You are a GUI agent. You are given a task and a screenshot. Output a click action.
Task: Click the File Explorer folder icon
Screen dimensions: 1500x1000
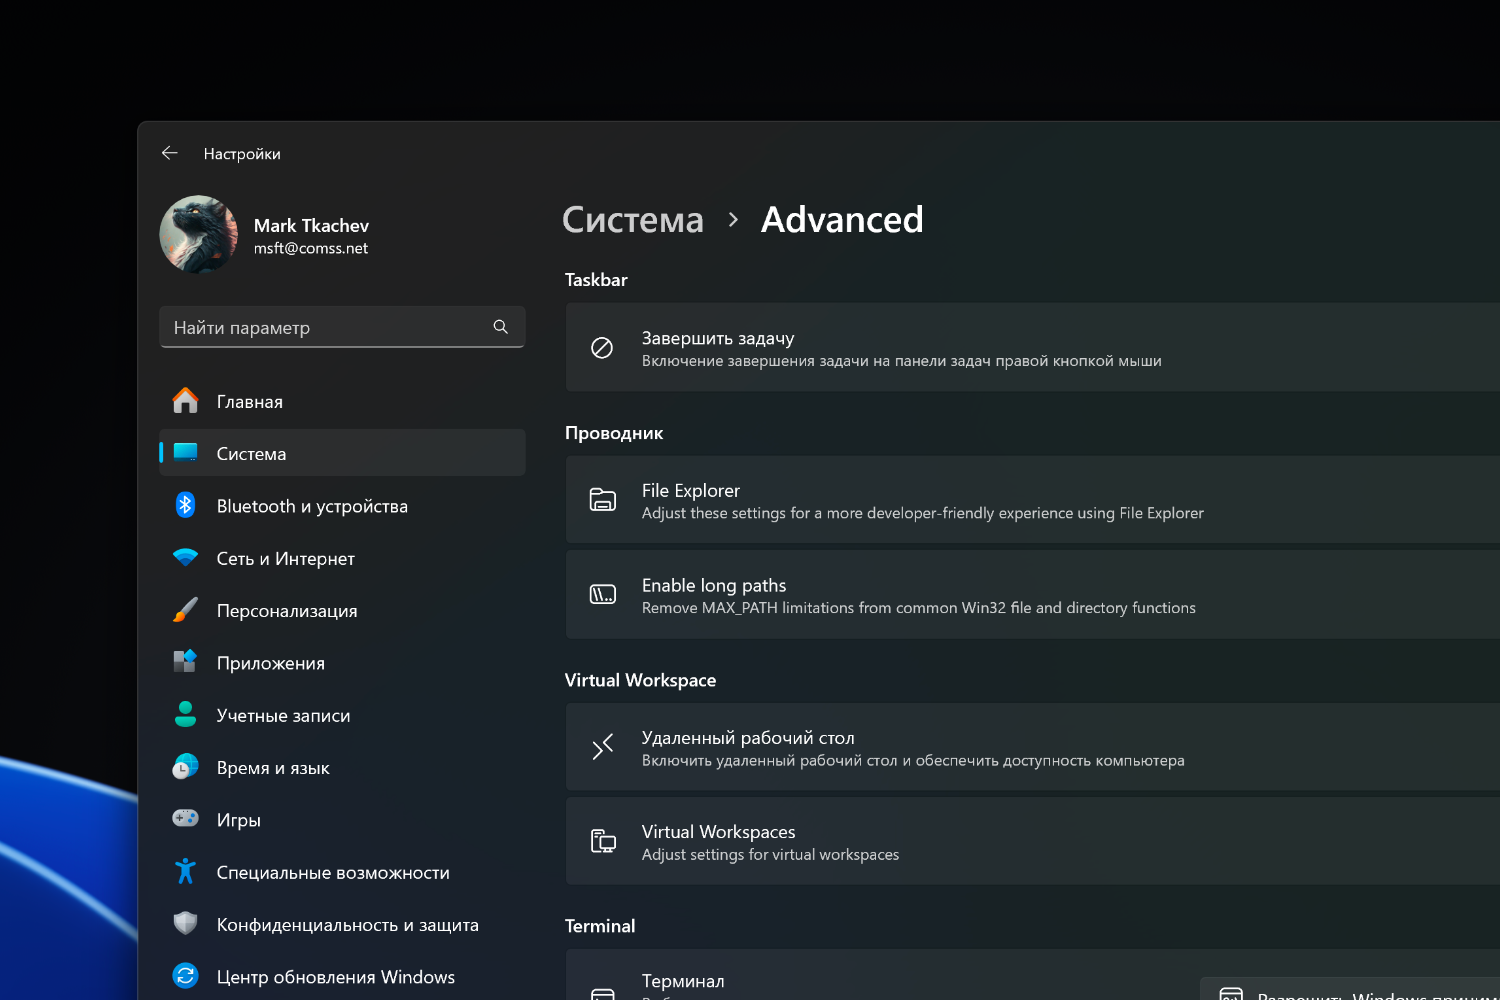point(603,500)
